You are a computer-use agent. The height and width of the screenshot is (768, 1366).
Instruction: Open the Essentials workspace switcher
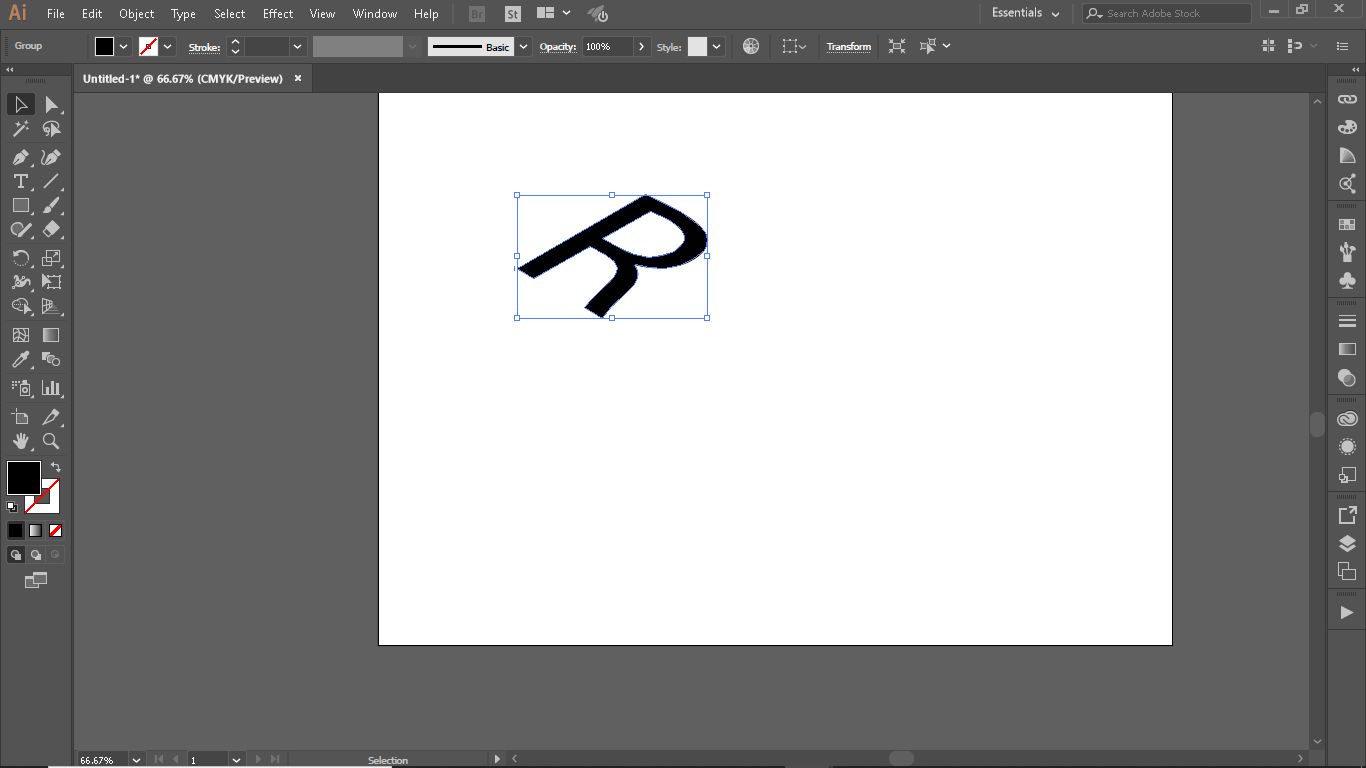pyautogui.click(x=1026, y=13)
